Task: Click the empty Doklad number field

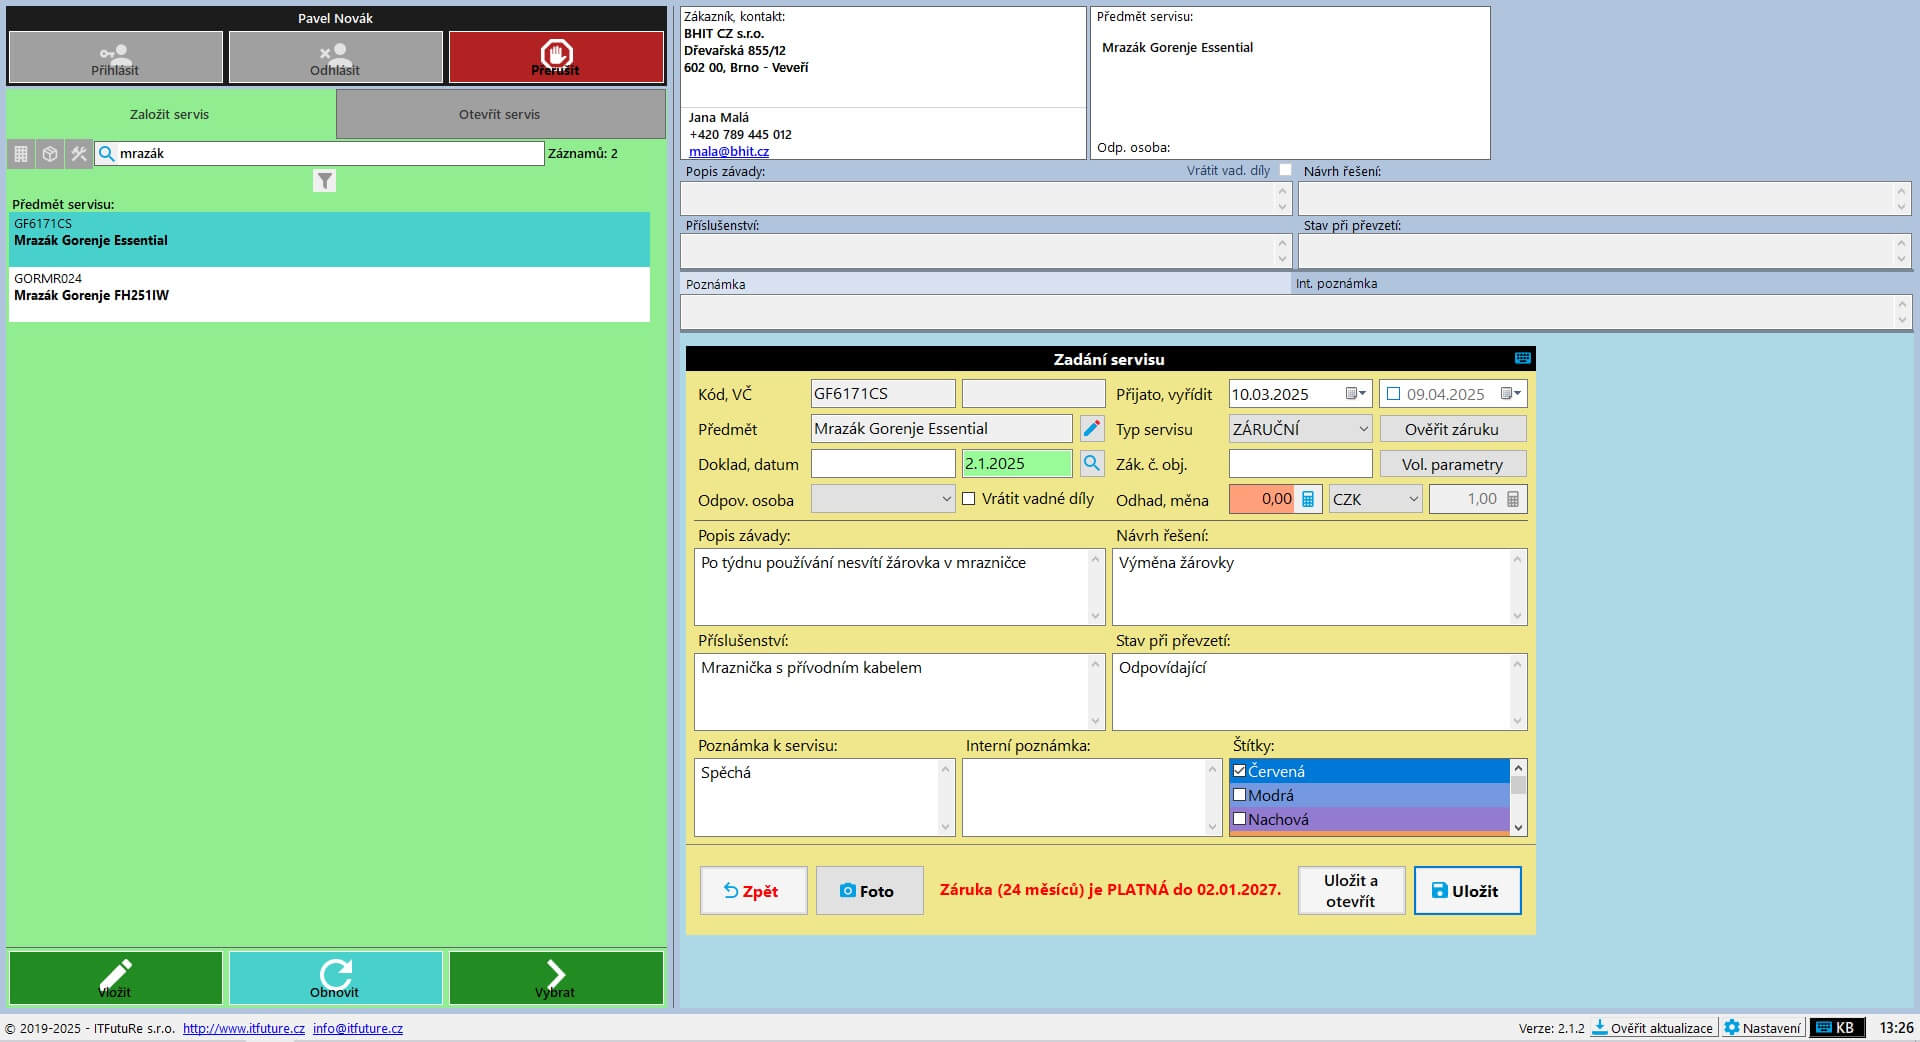Action: click(882, 464)
